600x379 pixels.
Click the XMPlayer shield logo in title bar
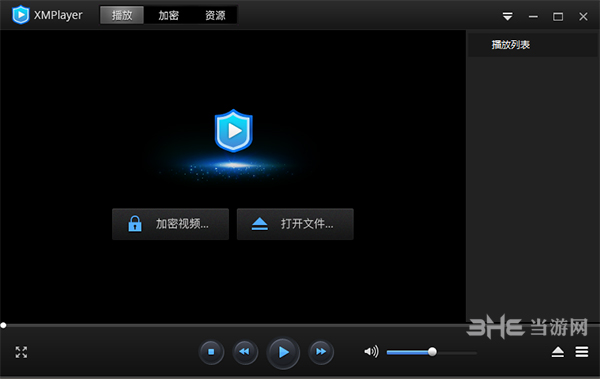[x=21, y=15]
